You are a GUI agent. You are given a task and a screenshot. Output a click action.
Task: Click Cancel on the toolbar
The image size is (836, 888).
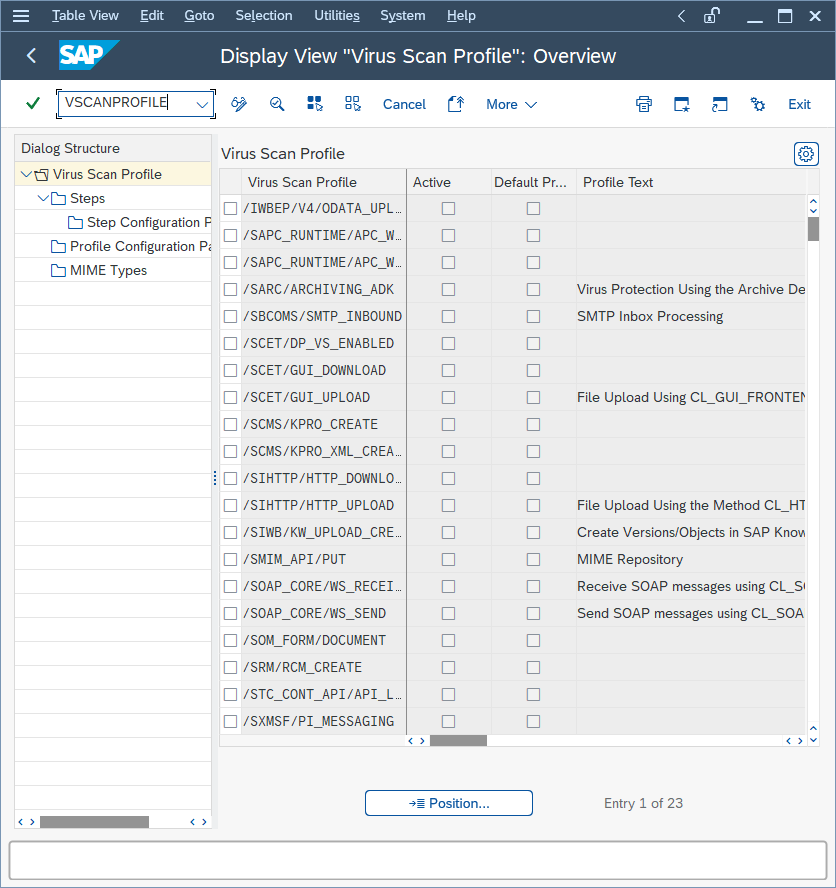tap(404, 103)
